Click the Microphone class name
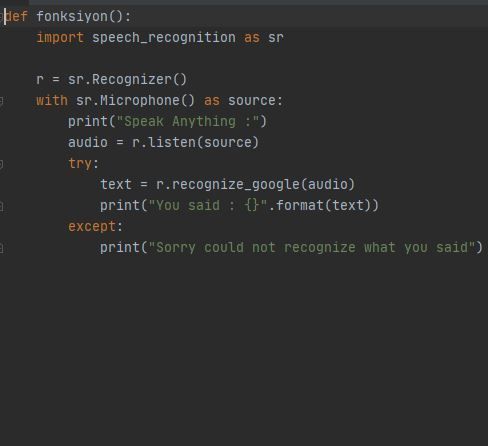 pos(139,101)
